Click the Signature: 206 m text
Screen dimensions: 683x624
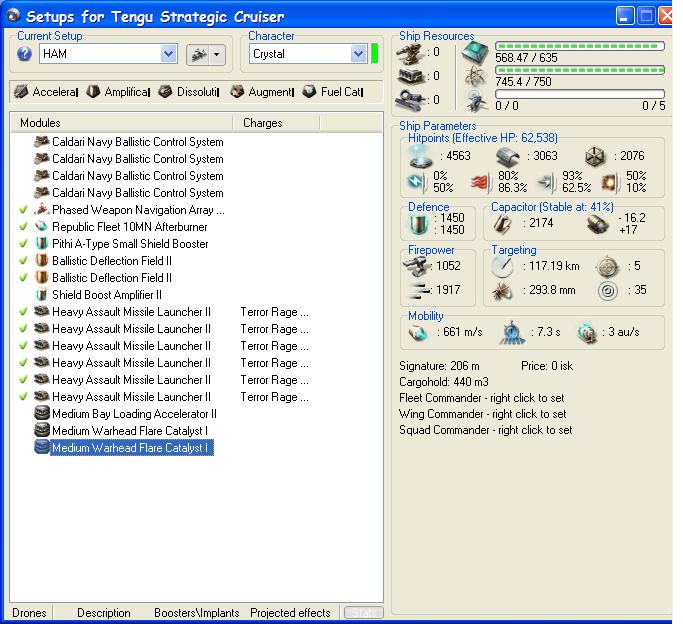pos(439,366)
